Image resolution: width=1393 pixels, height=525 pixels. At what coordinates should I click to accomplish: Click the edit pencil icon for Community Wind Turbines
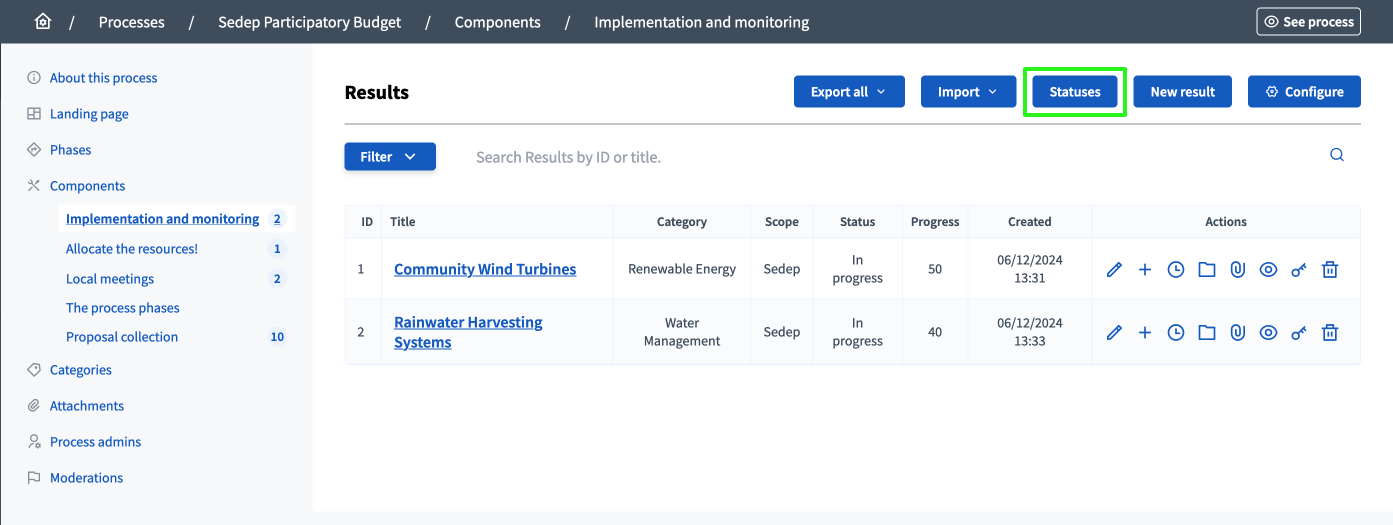(x=1114, y=269)
